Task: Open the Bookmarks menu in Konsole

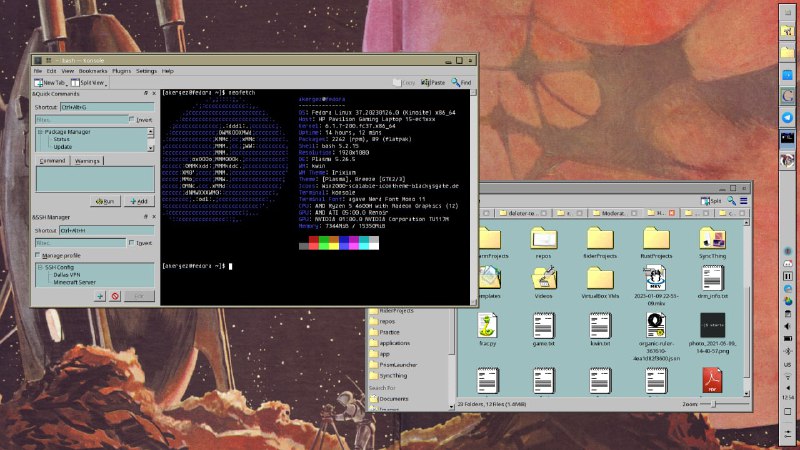Action: pyautogui.click(x=93, y=71)
